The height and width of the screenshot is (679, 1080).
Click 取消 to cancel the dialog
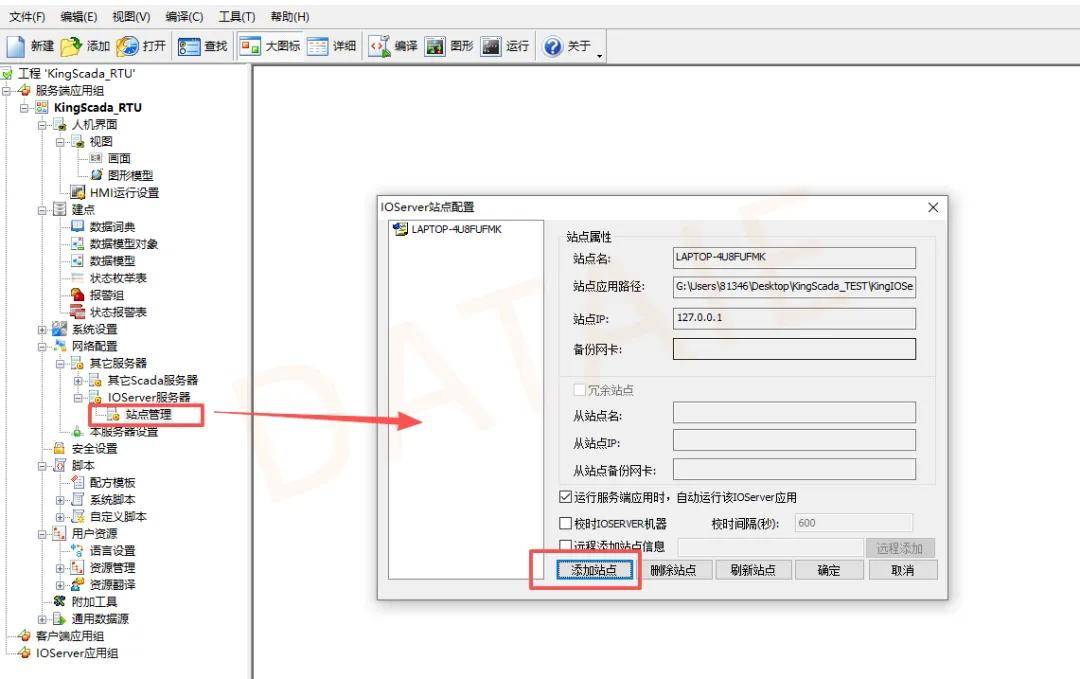pos(903,570)
